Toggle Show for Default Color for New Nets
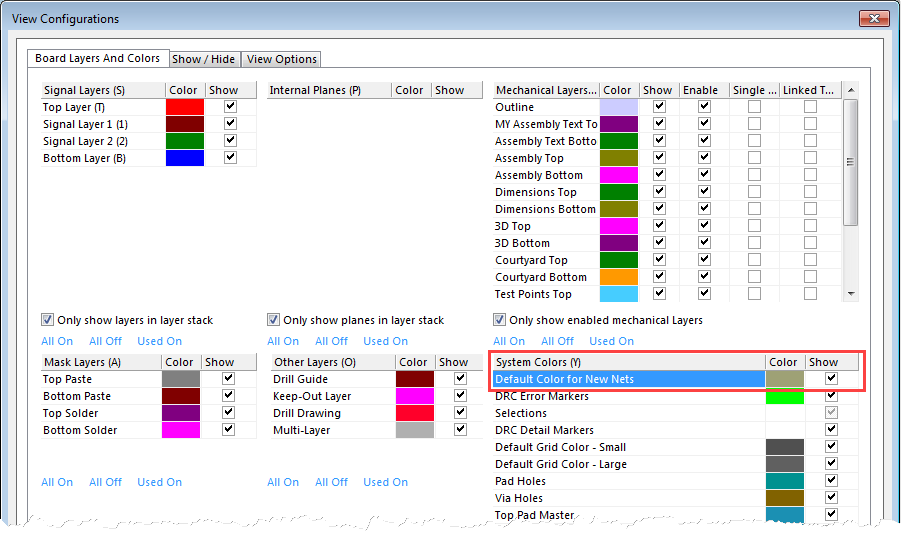The width and height of the screenshot is (902, 533). [x=831, y=378]
